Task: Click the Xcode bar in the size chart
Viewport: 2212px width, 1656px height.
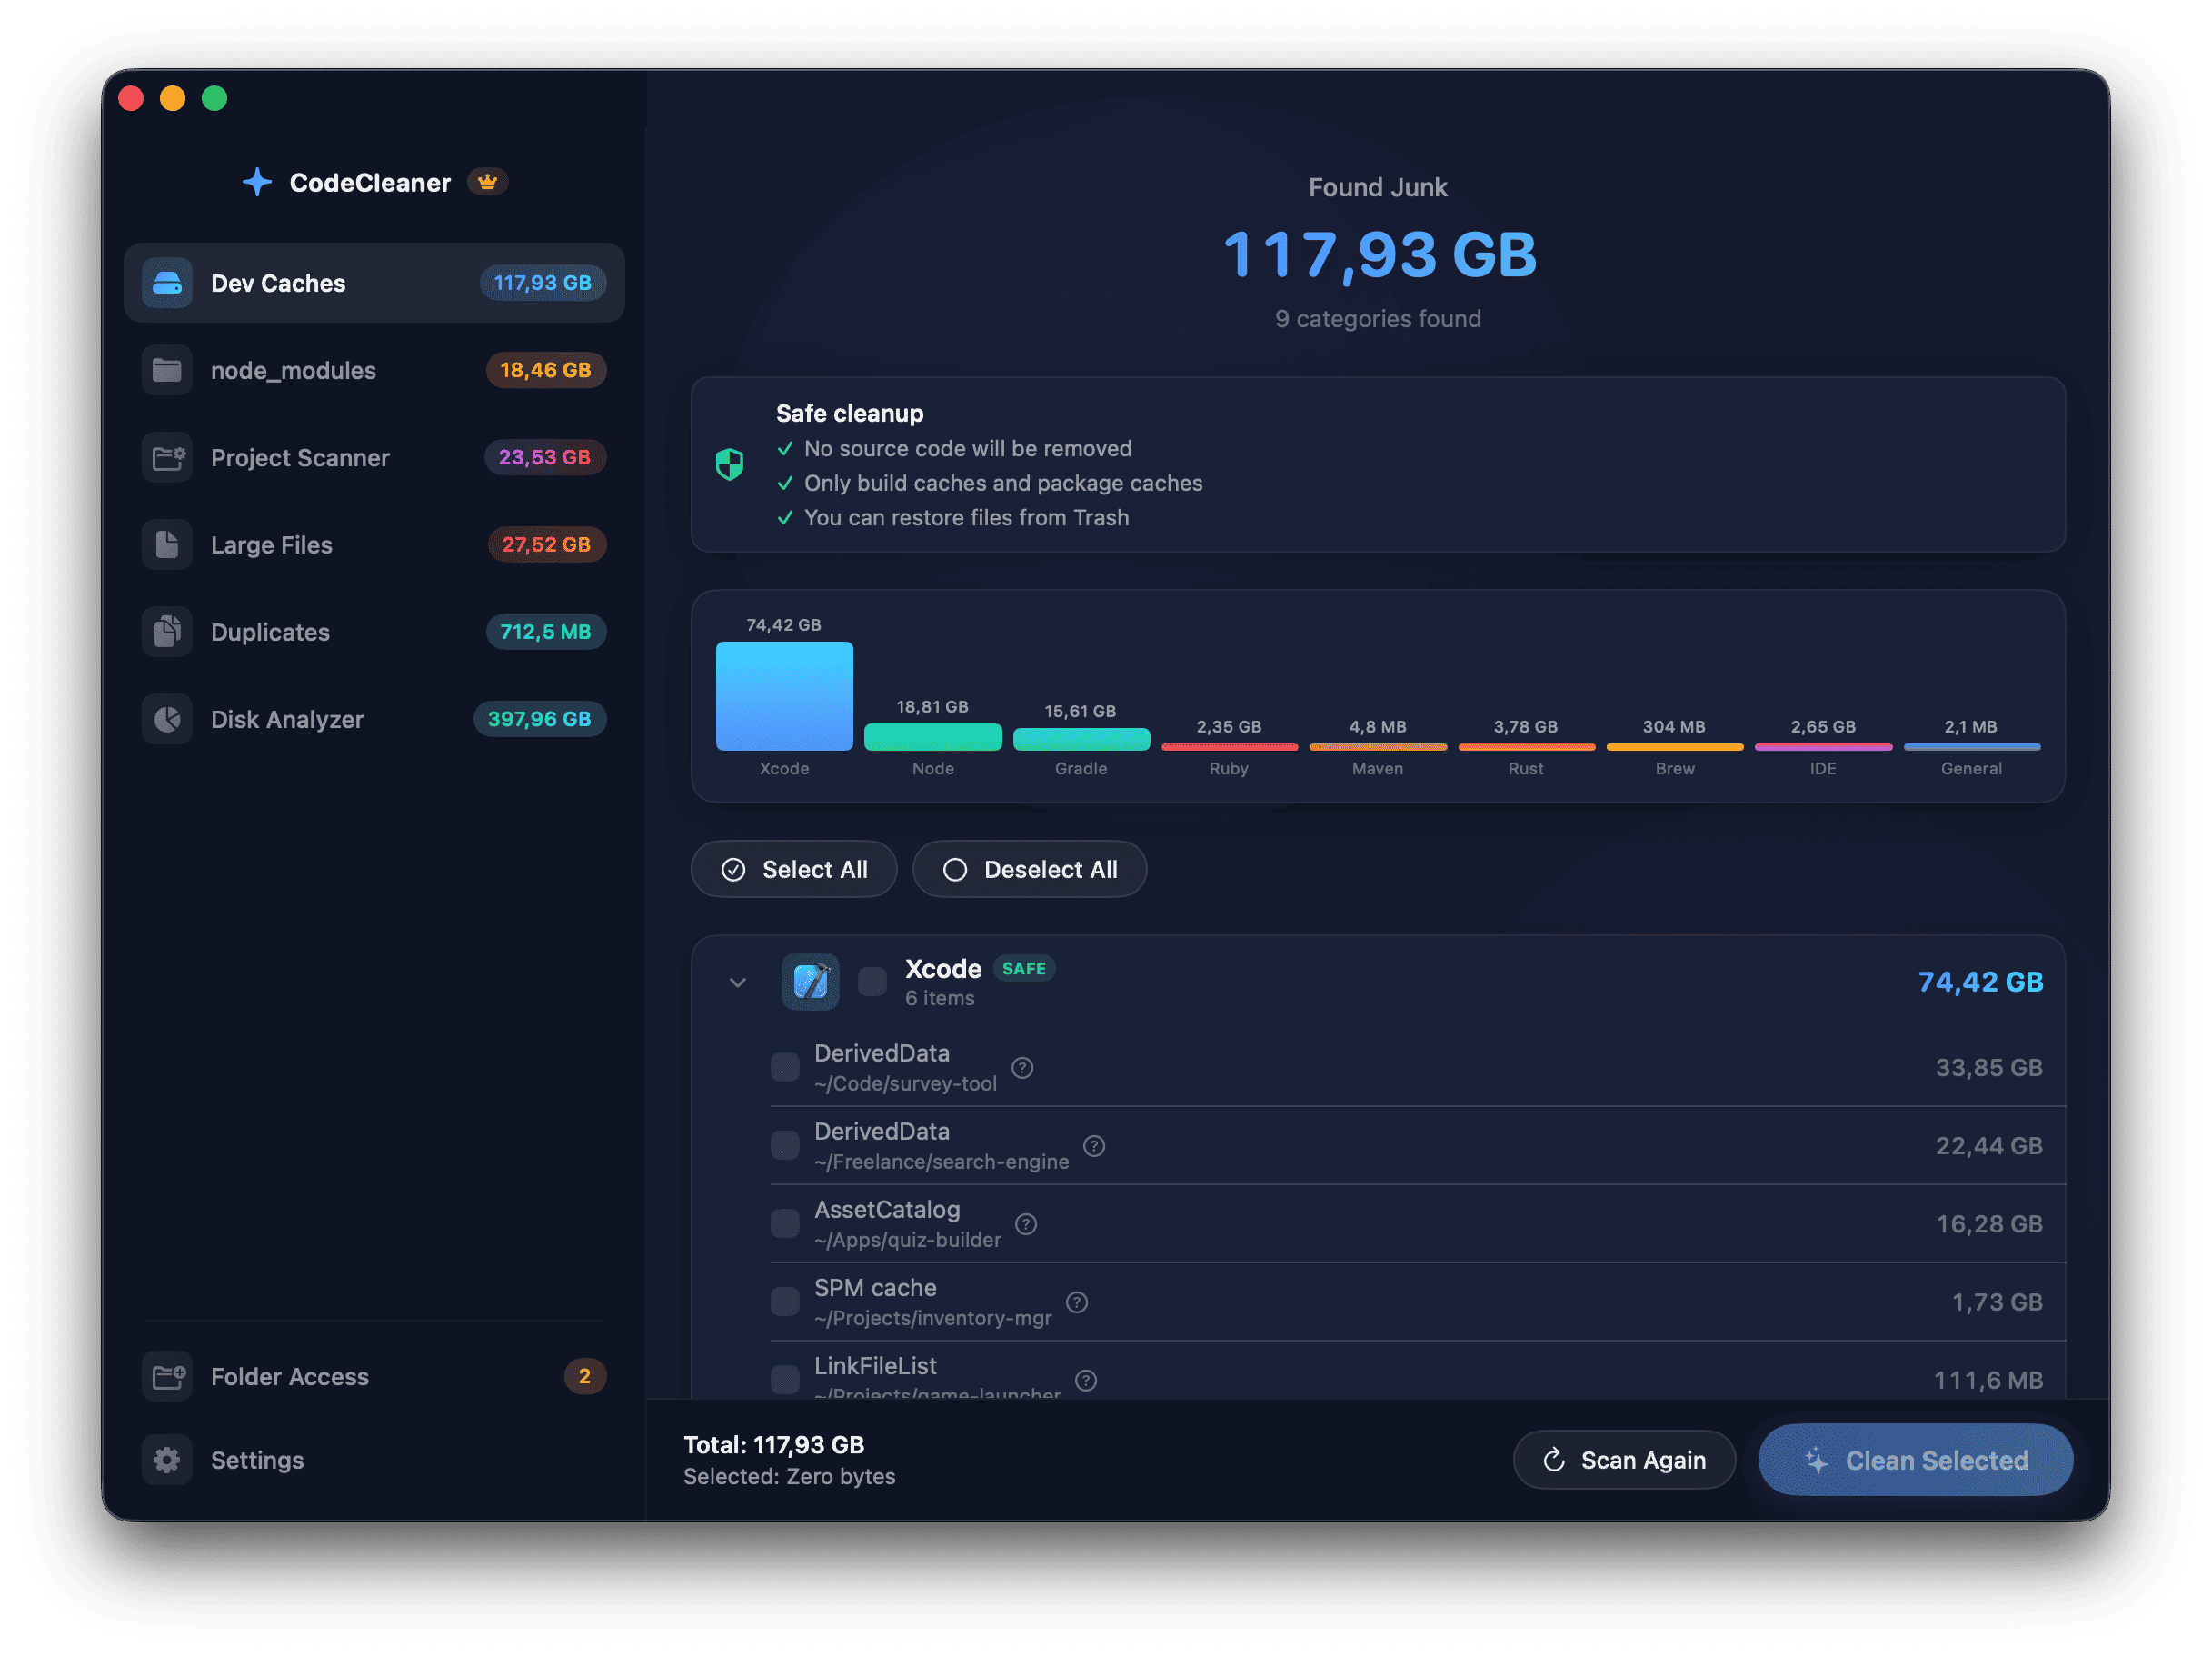Action: tap(784, 696)
